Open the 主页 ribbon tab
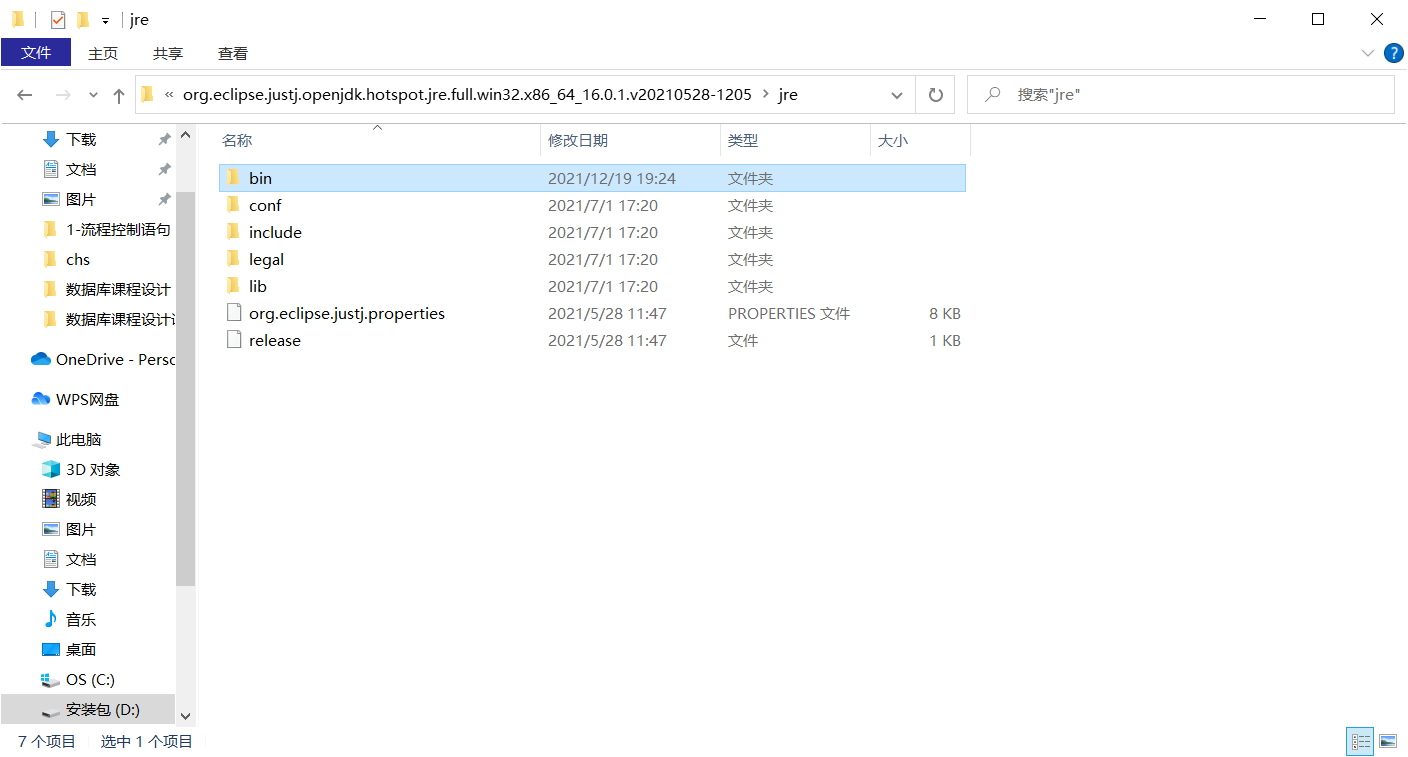1408x757 pixels. tap(103, 53)
